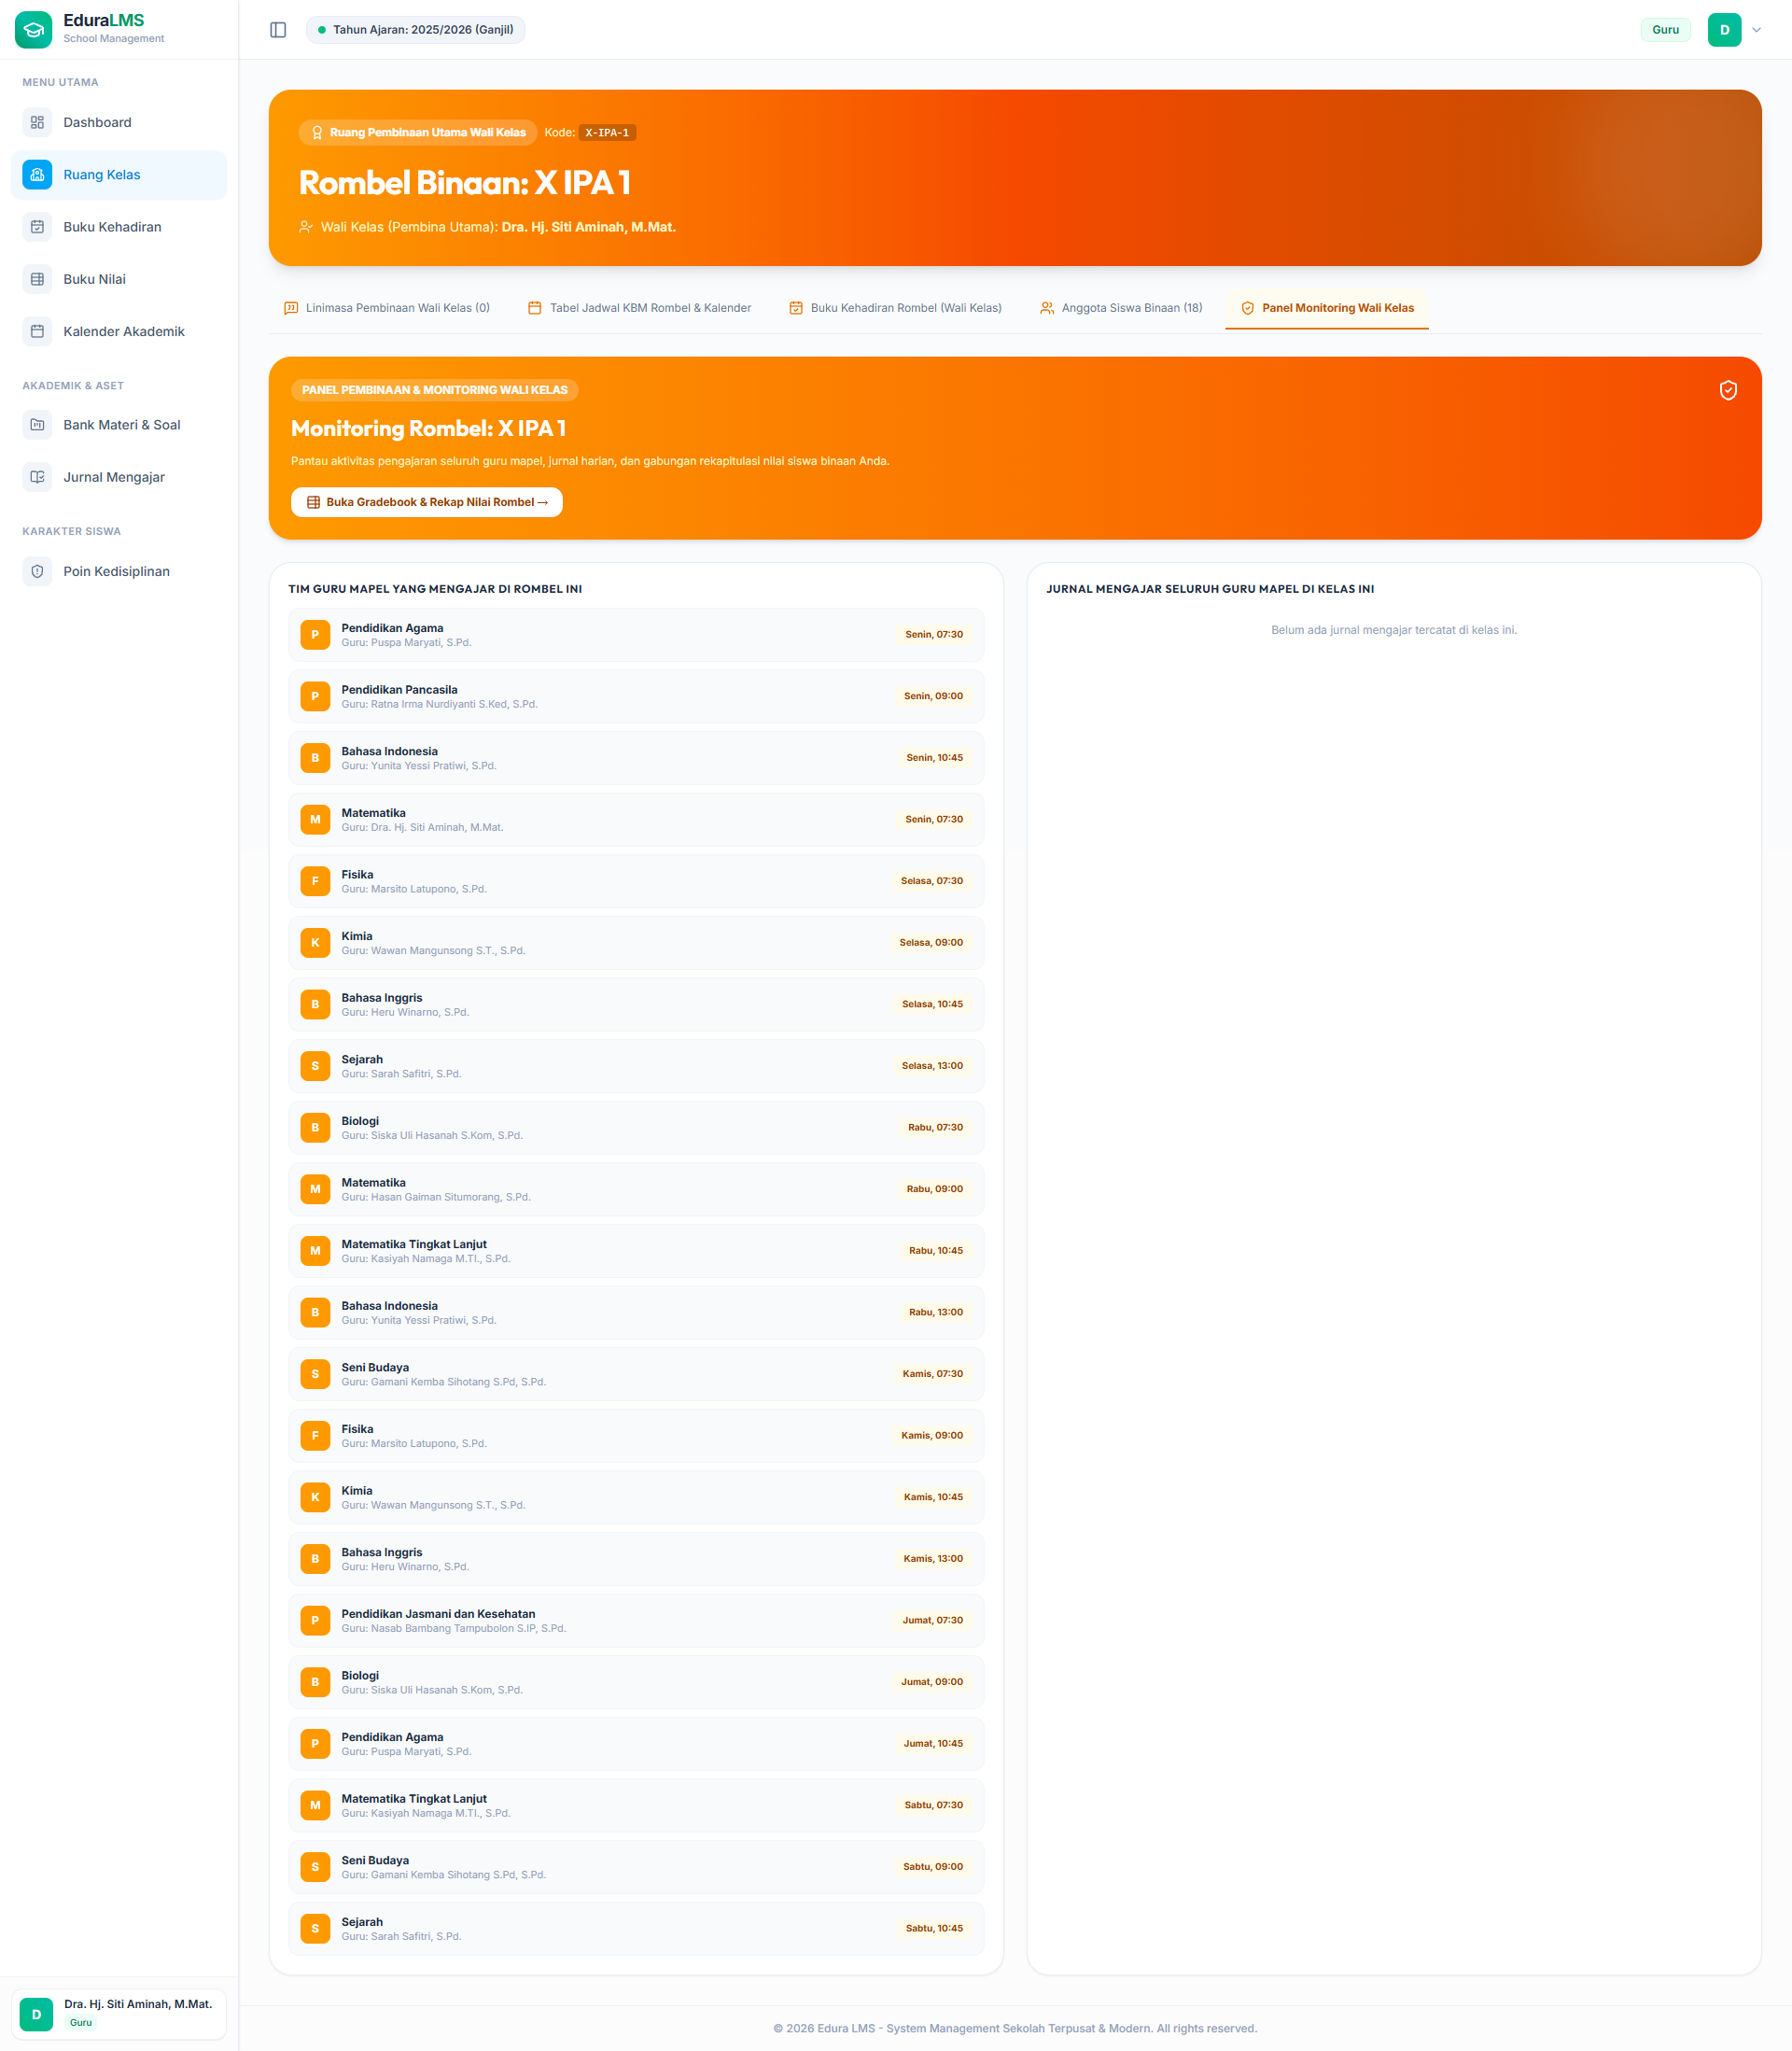1792x2051 pixels.
Task: Switch to Tabel Jadwal KBM Rombel tab
Action: (x=639, y=308)
